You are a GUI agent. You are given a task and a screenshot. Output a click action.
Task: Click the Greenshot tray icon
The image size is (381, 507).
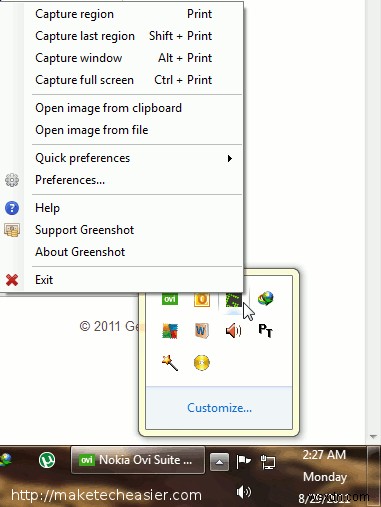click(x=233, y=300)
